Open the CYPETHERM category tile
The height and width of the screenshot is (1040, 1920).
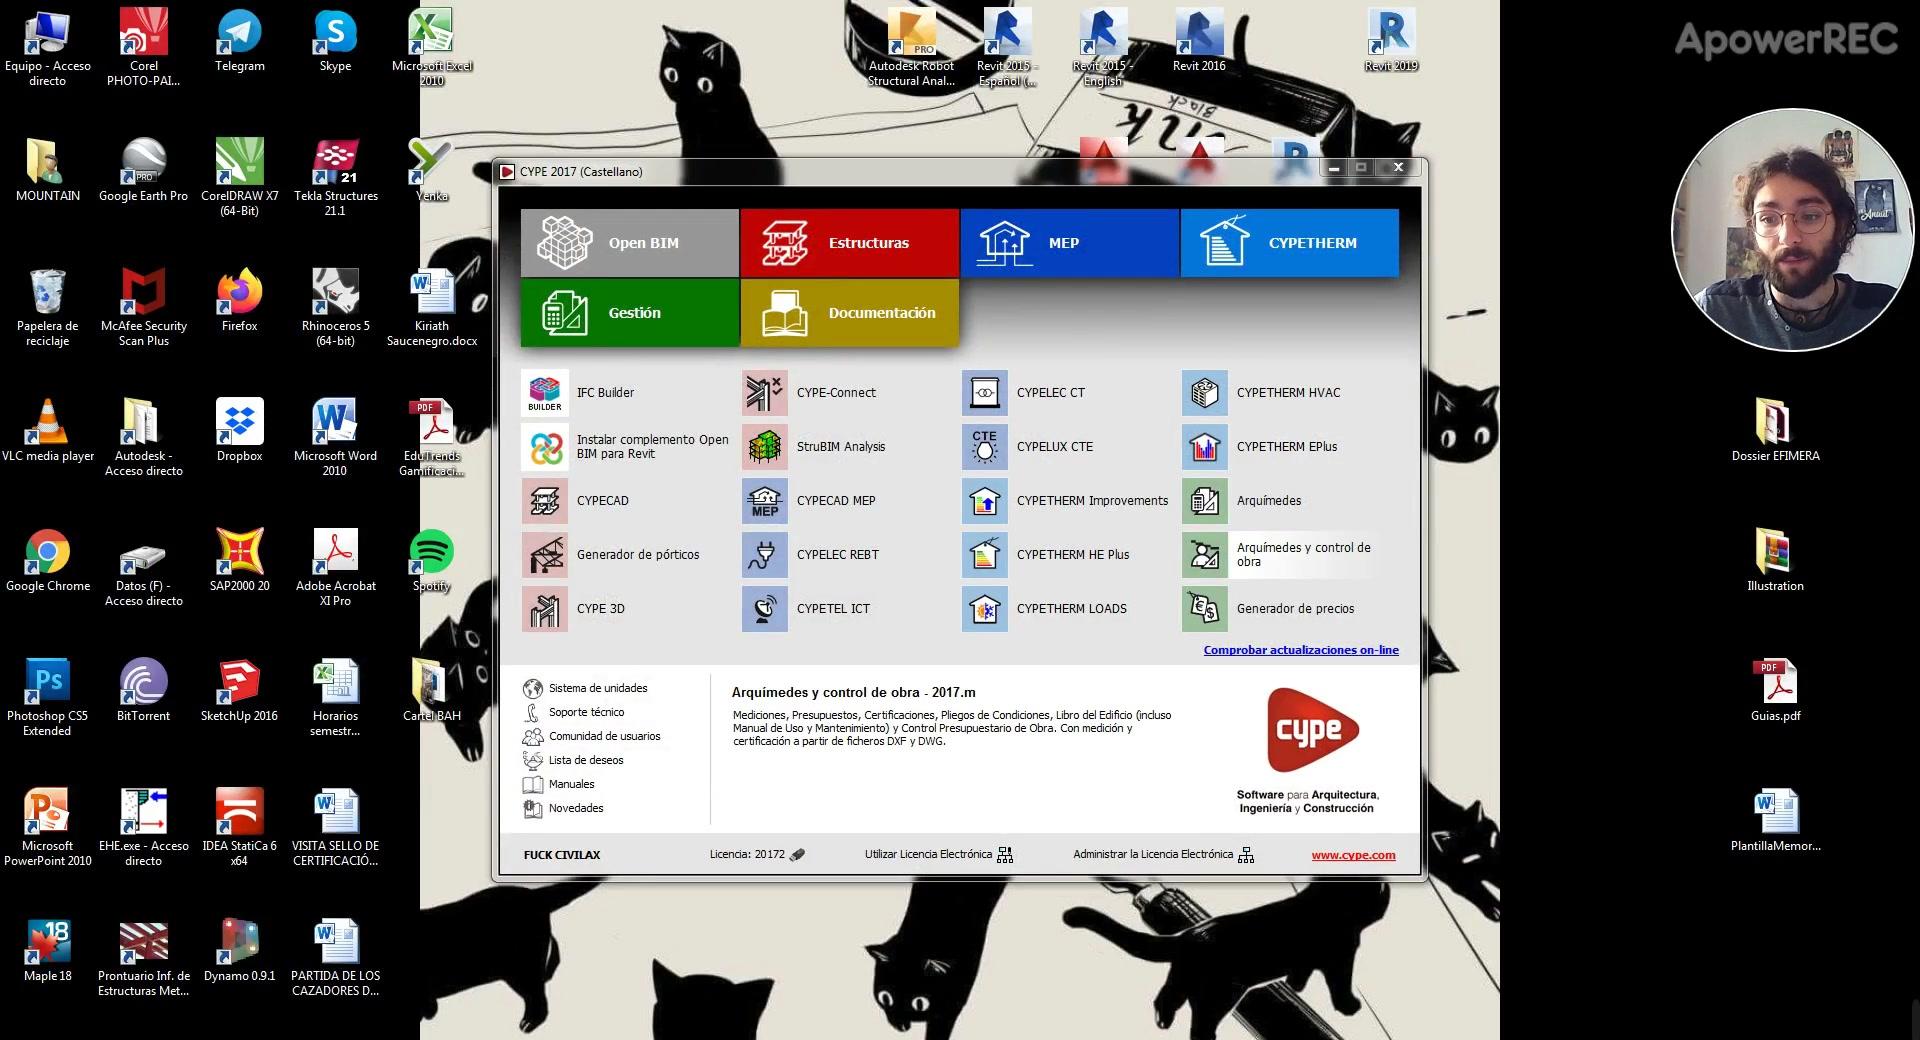point(1290,243)
